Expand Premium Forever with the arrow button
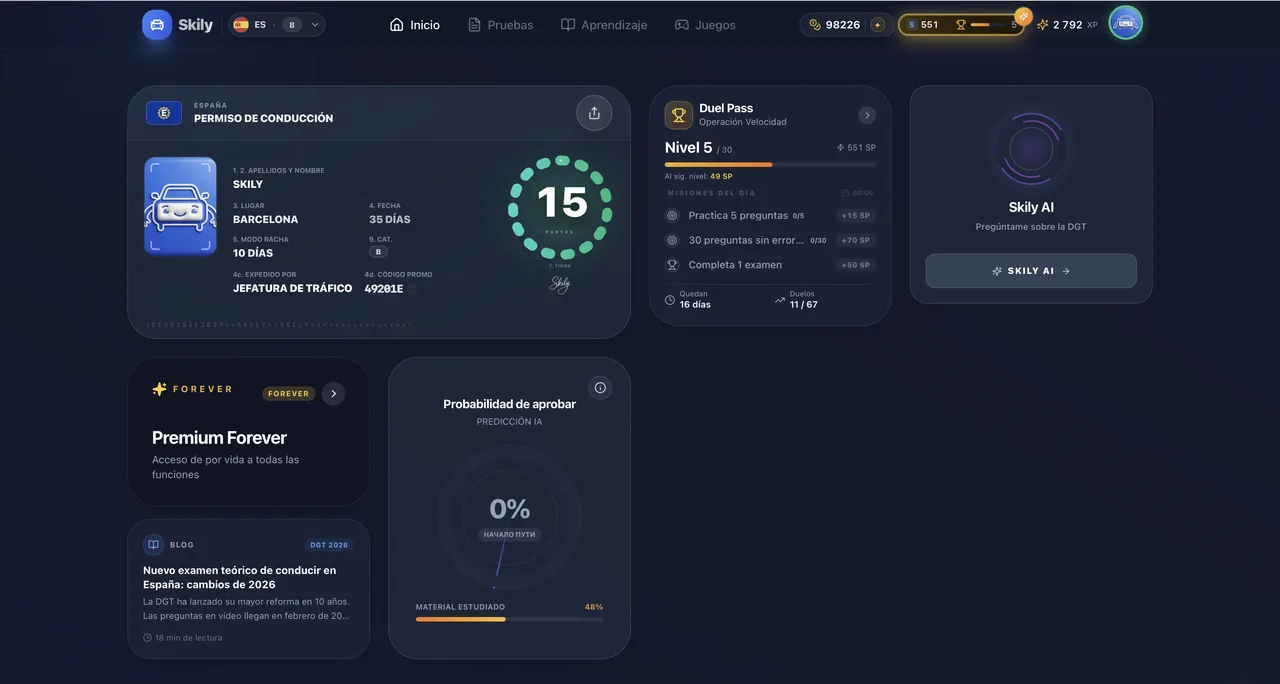The image size is (1280, 684). 334,393
